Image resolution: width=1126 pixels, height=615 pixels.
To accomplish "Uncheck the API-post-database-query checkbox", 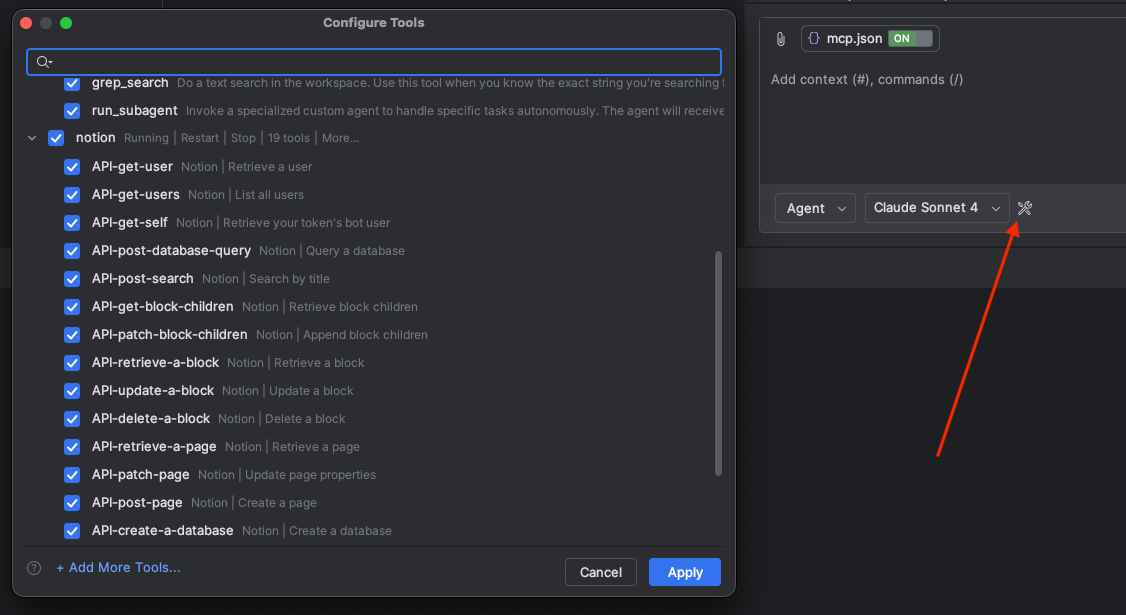I will pyautogui.click(x=72, y=251).
